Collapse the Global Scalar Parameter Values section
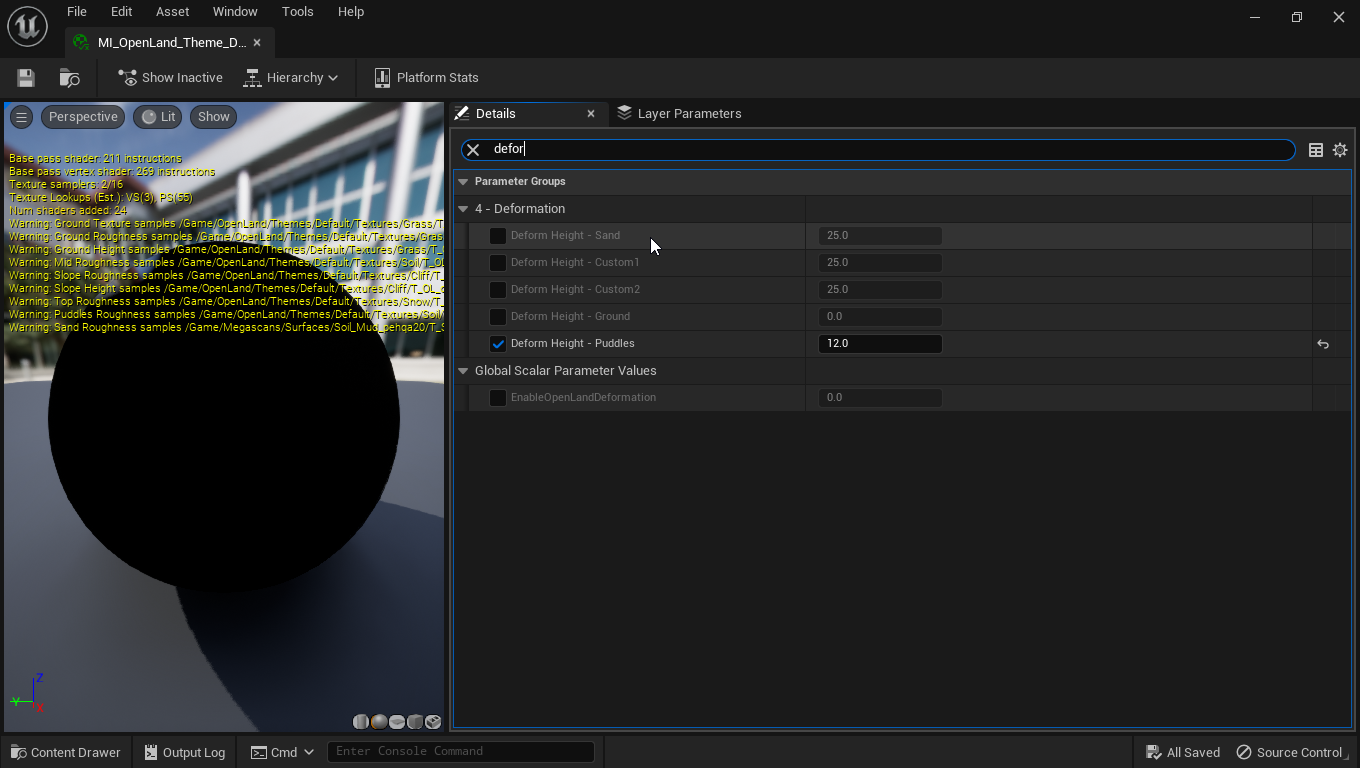1360x768 pixels. (463, 370)
